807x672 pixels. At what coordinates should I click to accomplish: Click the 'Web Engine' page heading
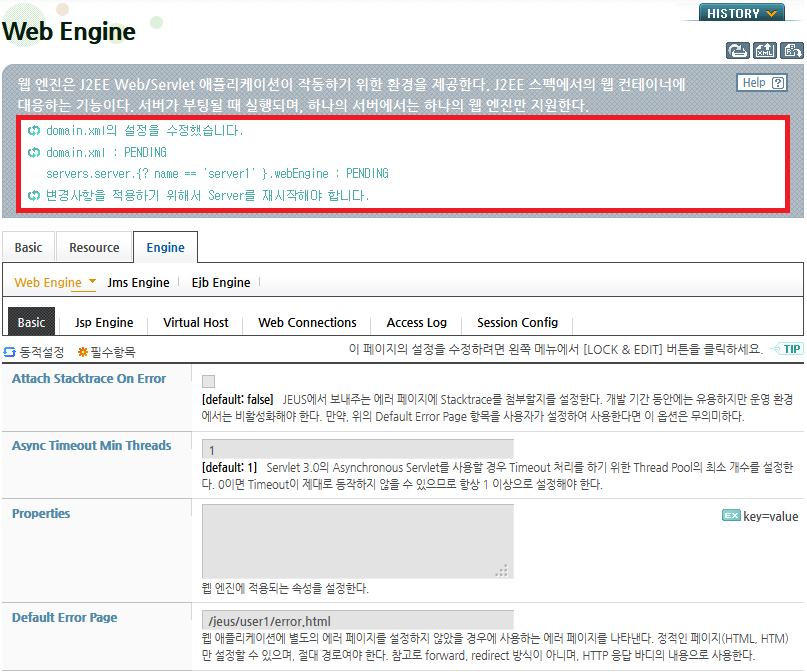tap(69, 31)
